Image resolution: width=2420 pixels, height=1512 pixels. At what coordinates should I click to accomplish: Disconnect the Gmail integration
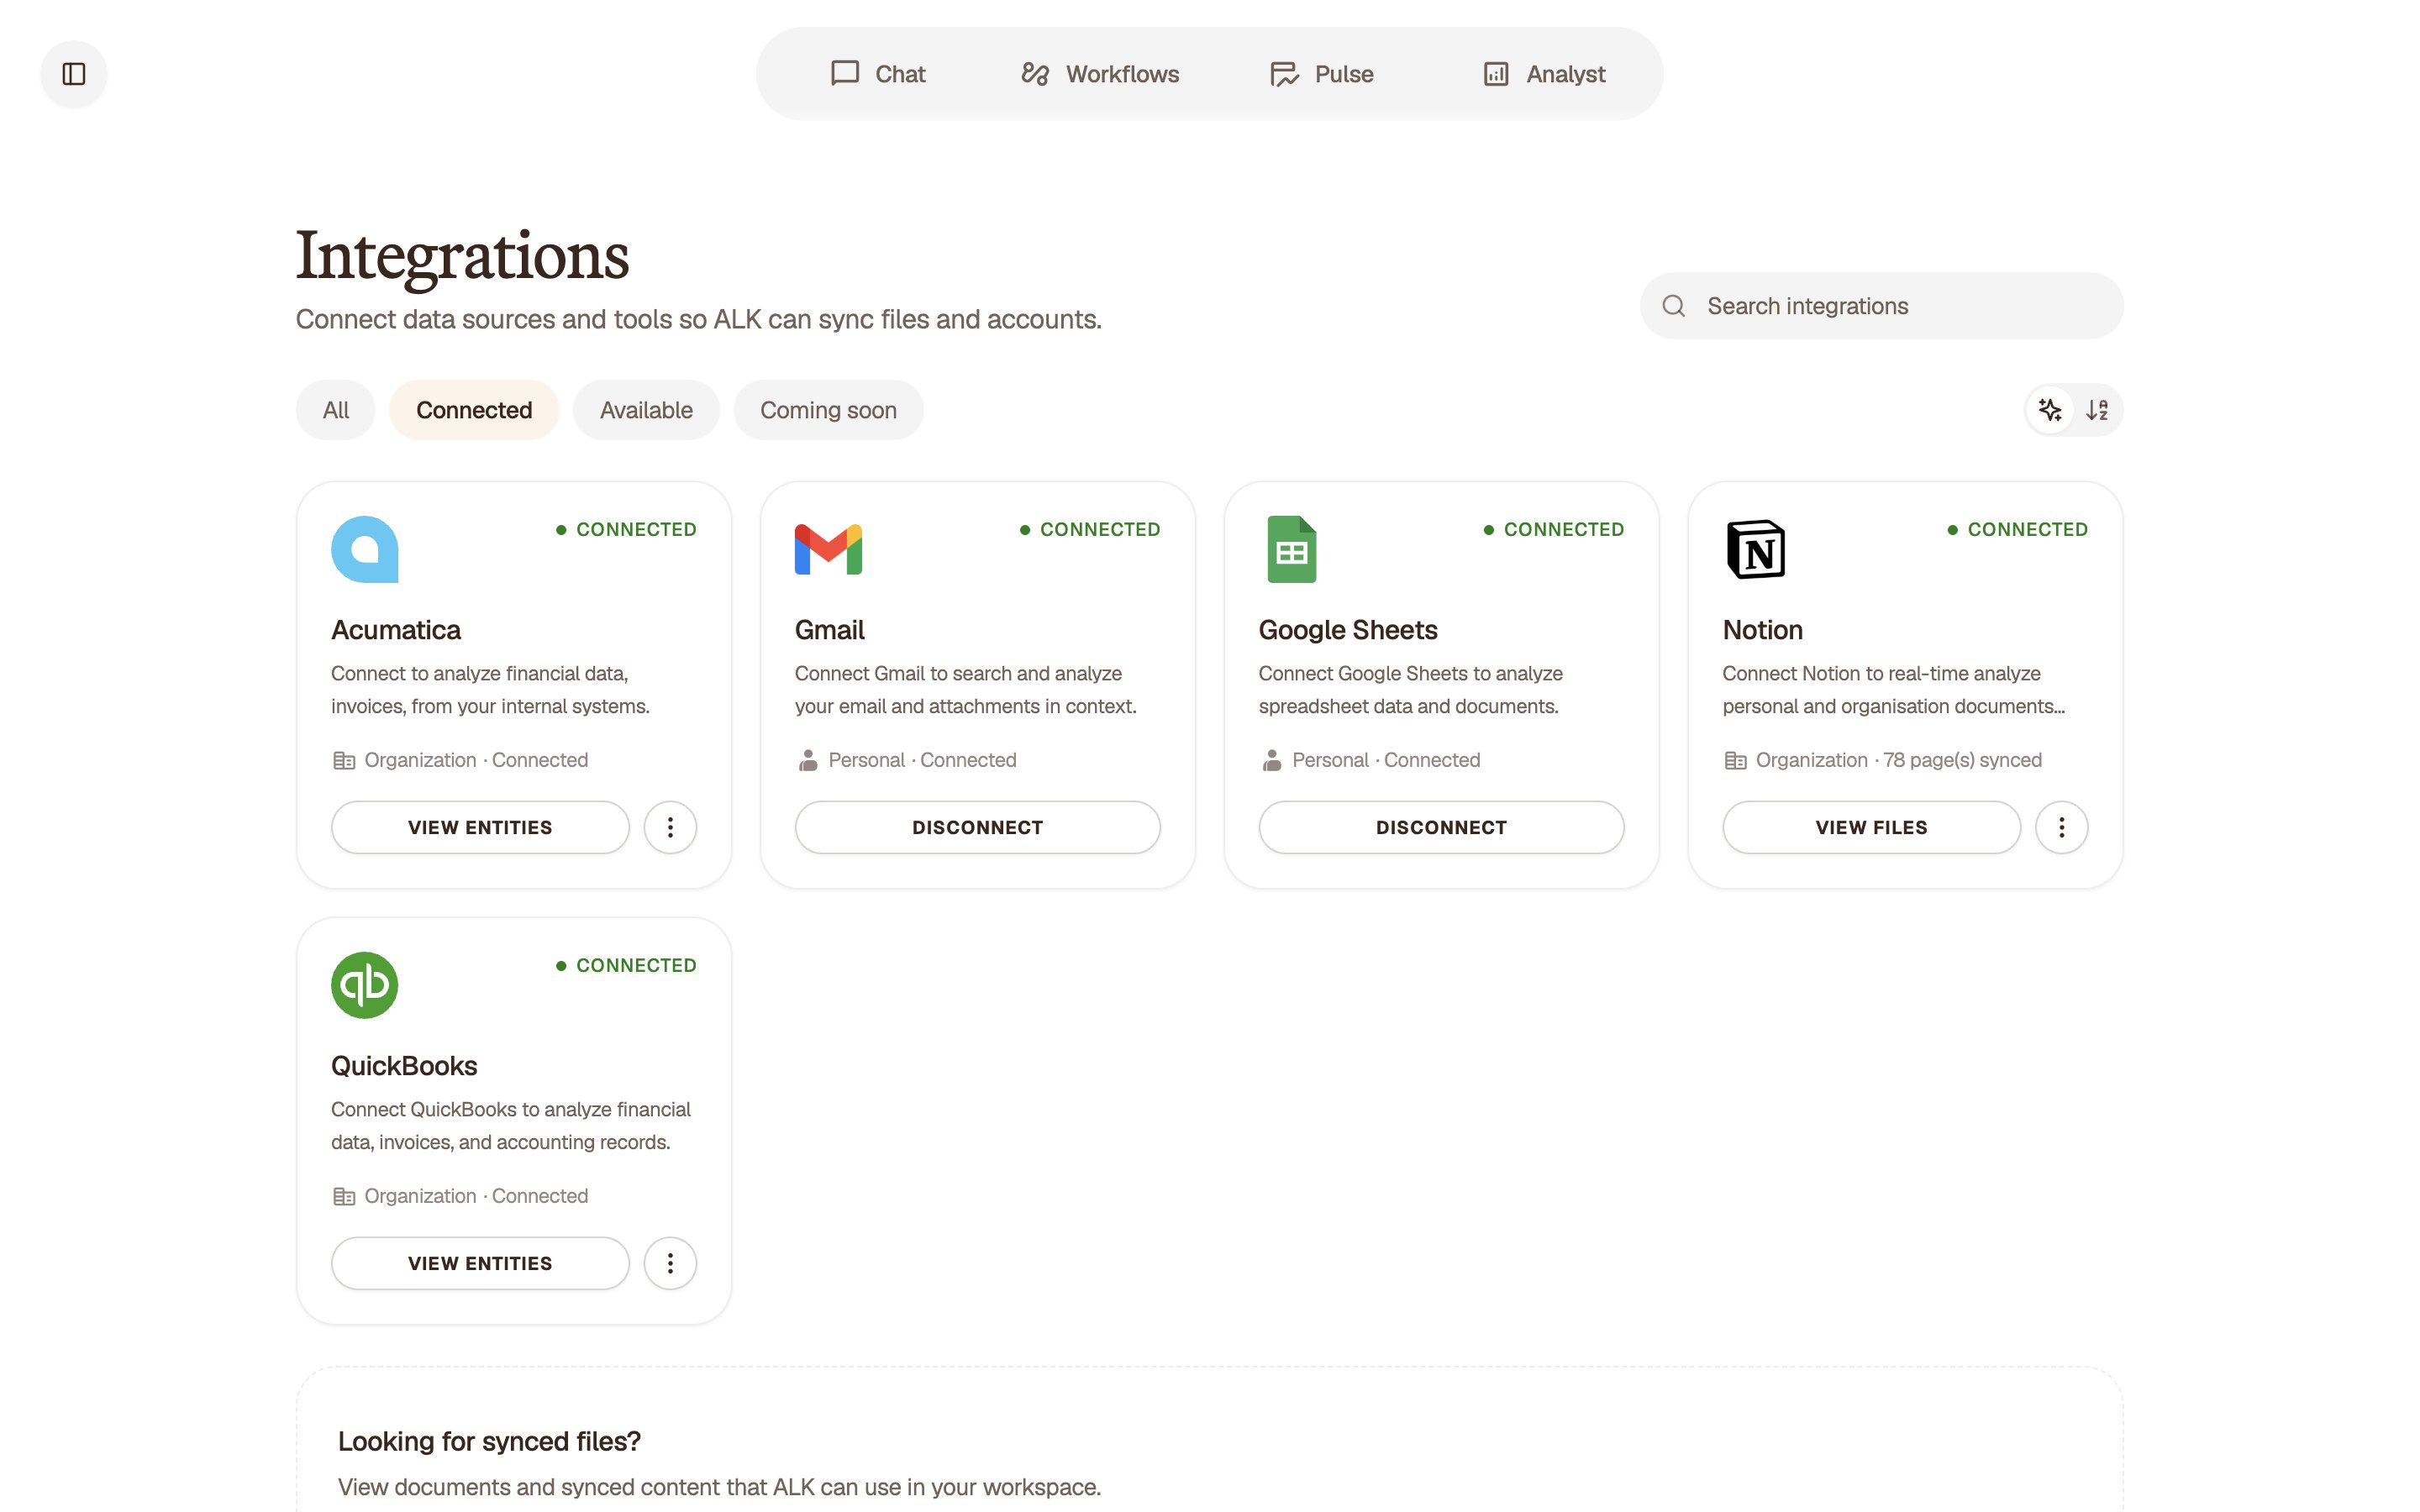(978, 827)
